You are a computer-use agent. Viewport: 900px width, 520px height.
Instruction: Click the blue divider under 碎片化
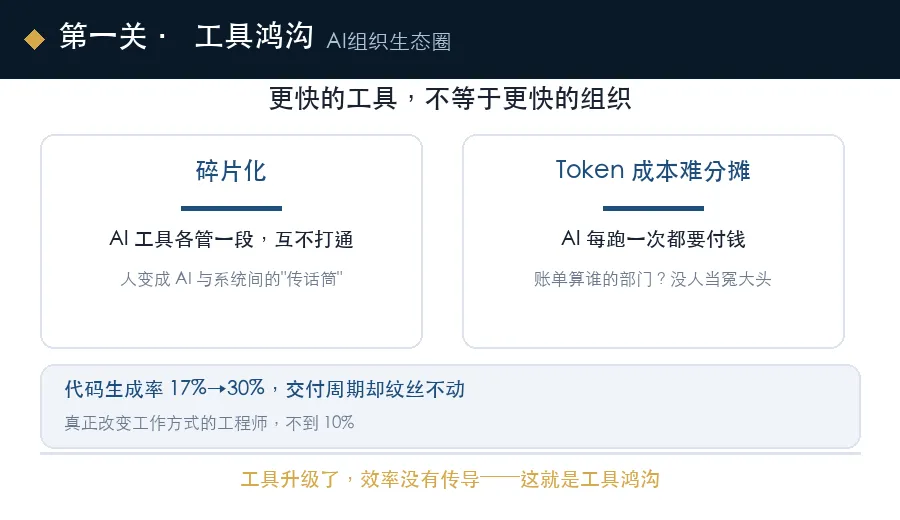[x=231, y=208]
